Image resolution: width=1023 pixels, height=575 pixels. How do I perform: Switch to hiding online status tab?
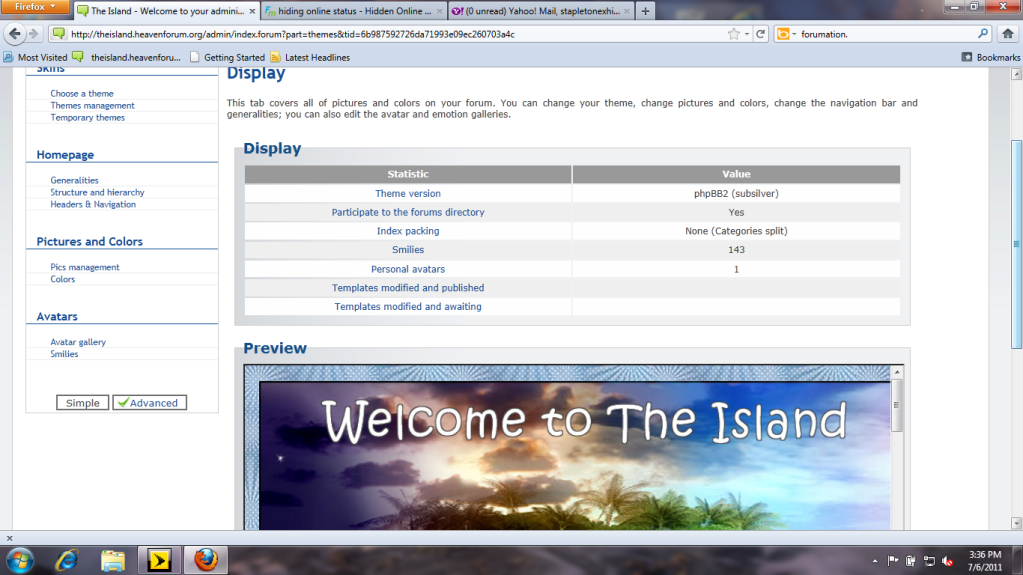tap(349, 11)
